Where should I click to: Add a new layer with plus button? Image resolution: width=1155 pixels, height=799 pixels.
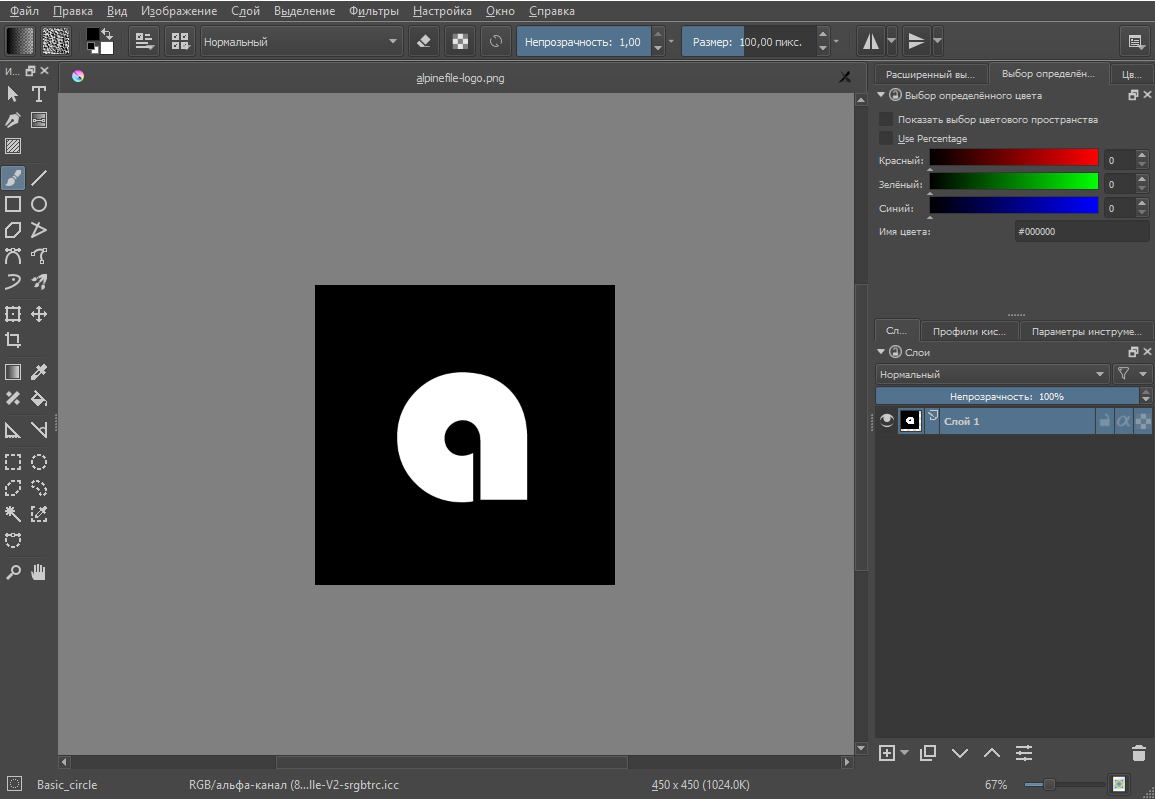(887, 753)
